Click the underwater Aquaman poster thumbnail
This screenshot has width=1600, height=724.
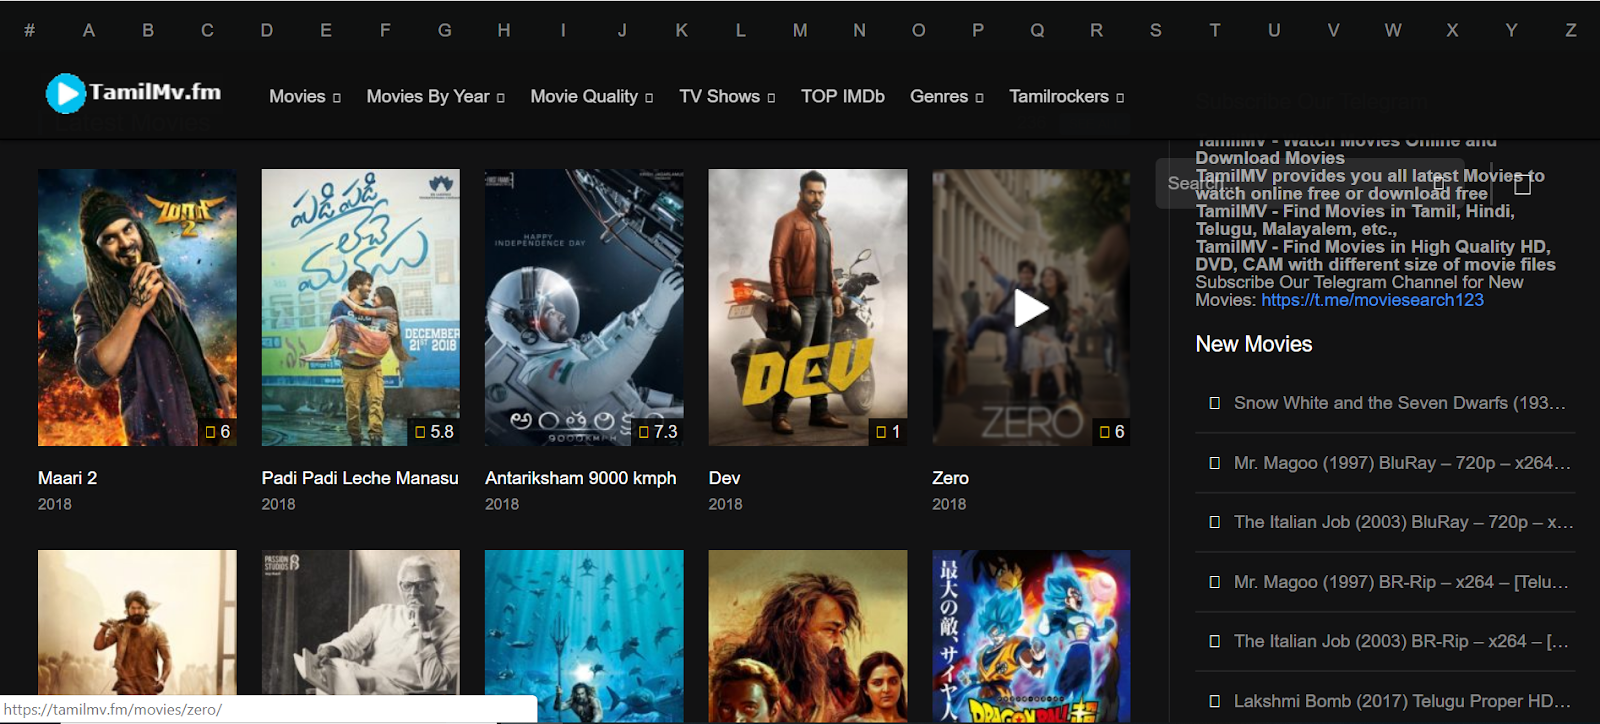pyautogui.click(x=584, y=636)
